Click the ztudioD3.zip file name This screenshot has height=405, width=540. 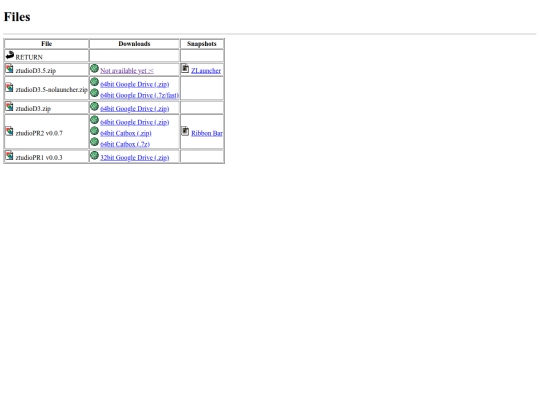[x=33, y=108]
